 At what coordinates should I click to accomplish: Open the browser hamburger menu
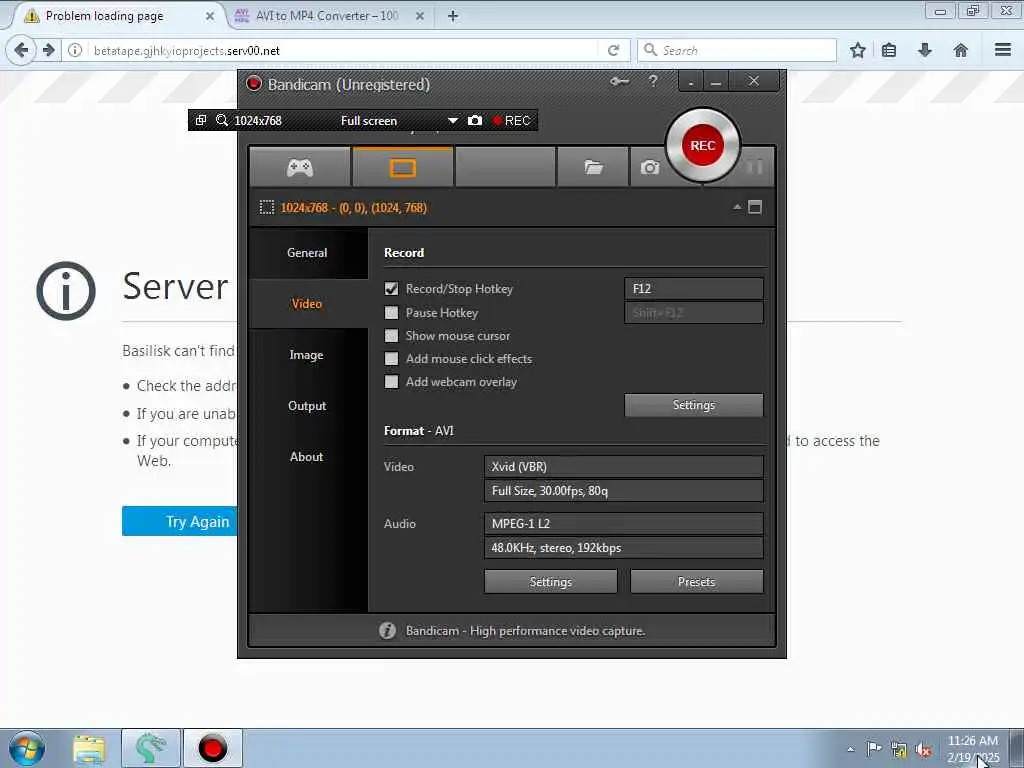1003,50
